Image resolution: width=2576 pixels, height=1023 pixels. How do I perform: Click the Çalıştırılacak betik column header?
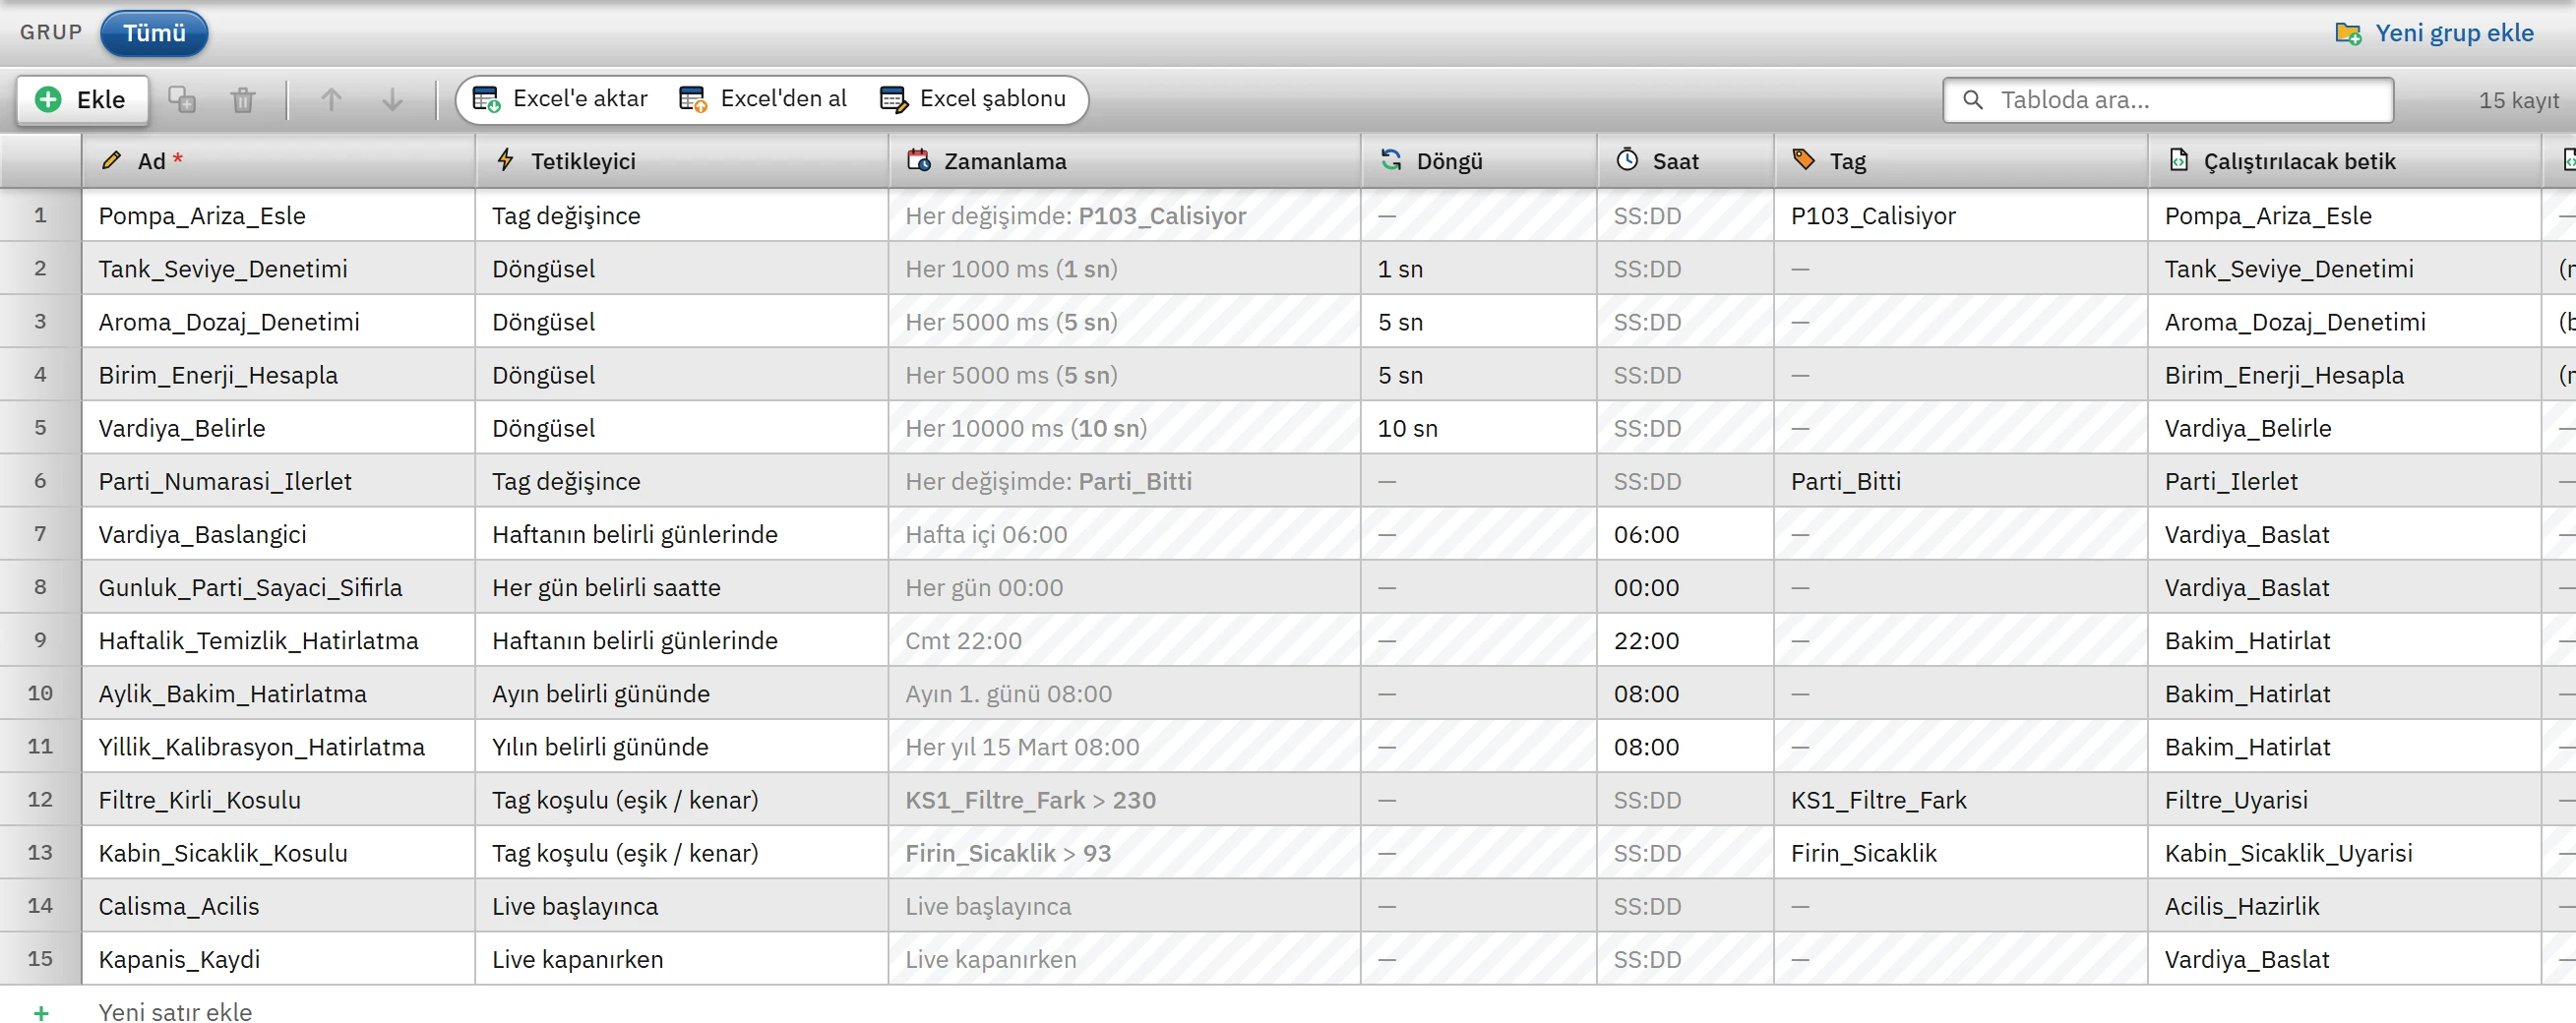pos(2344,161)
